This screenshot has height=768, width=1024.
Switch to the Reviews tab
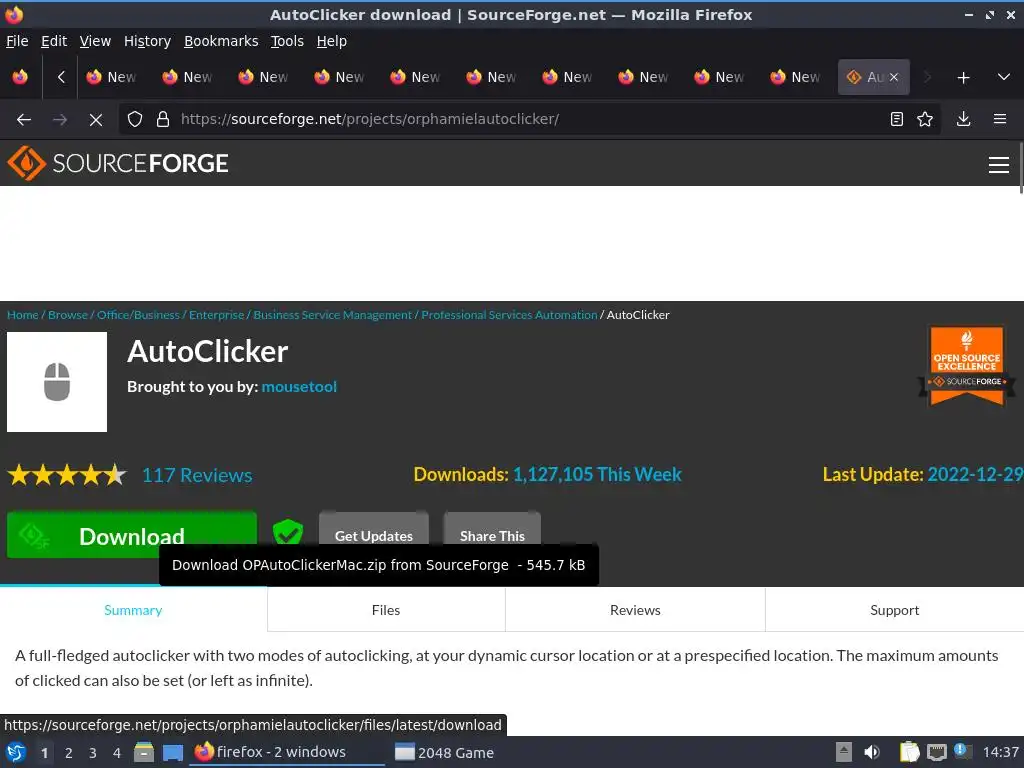[635, 610]
